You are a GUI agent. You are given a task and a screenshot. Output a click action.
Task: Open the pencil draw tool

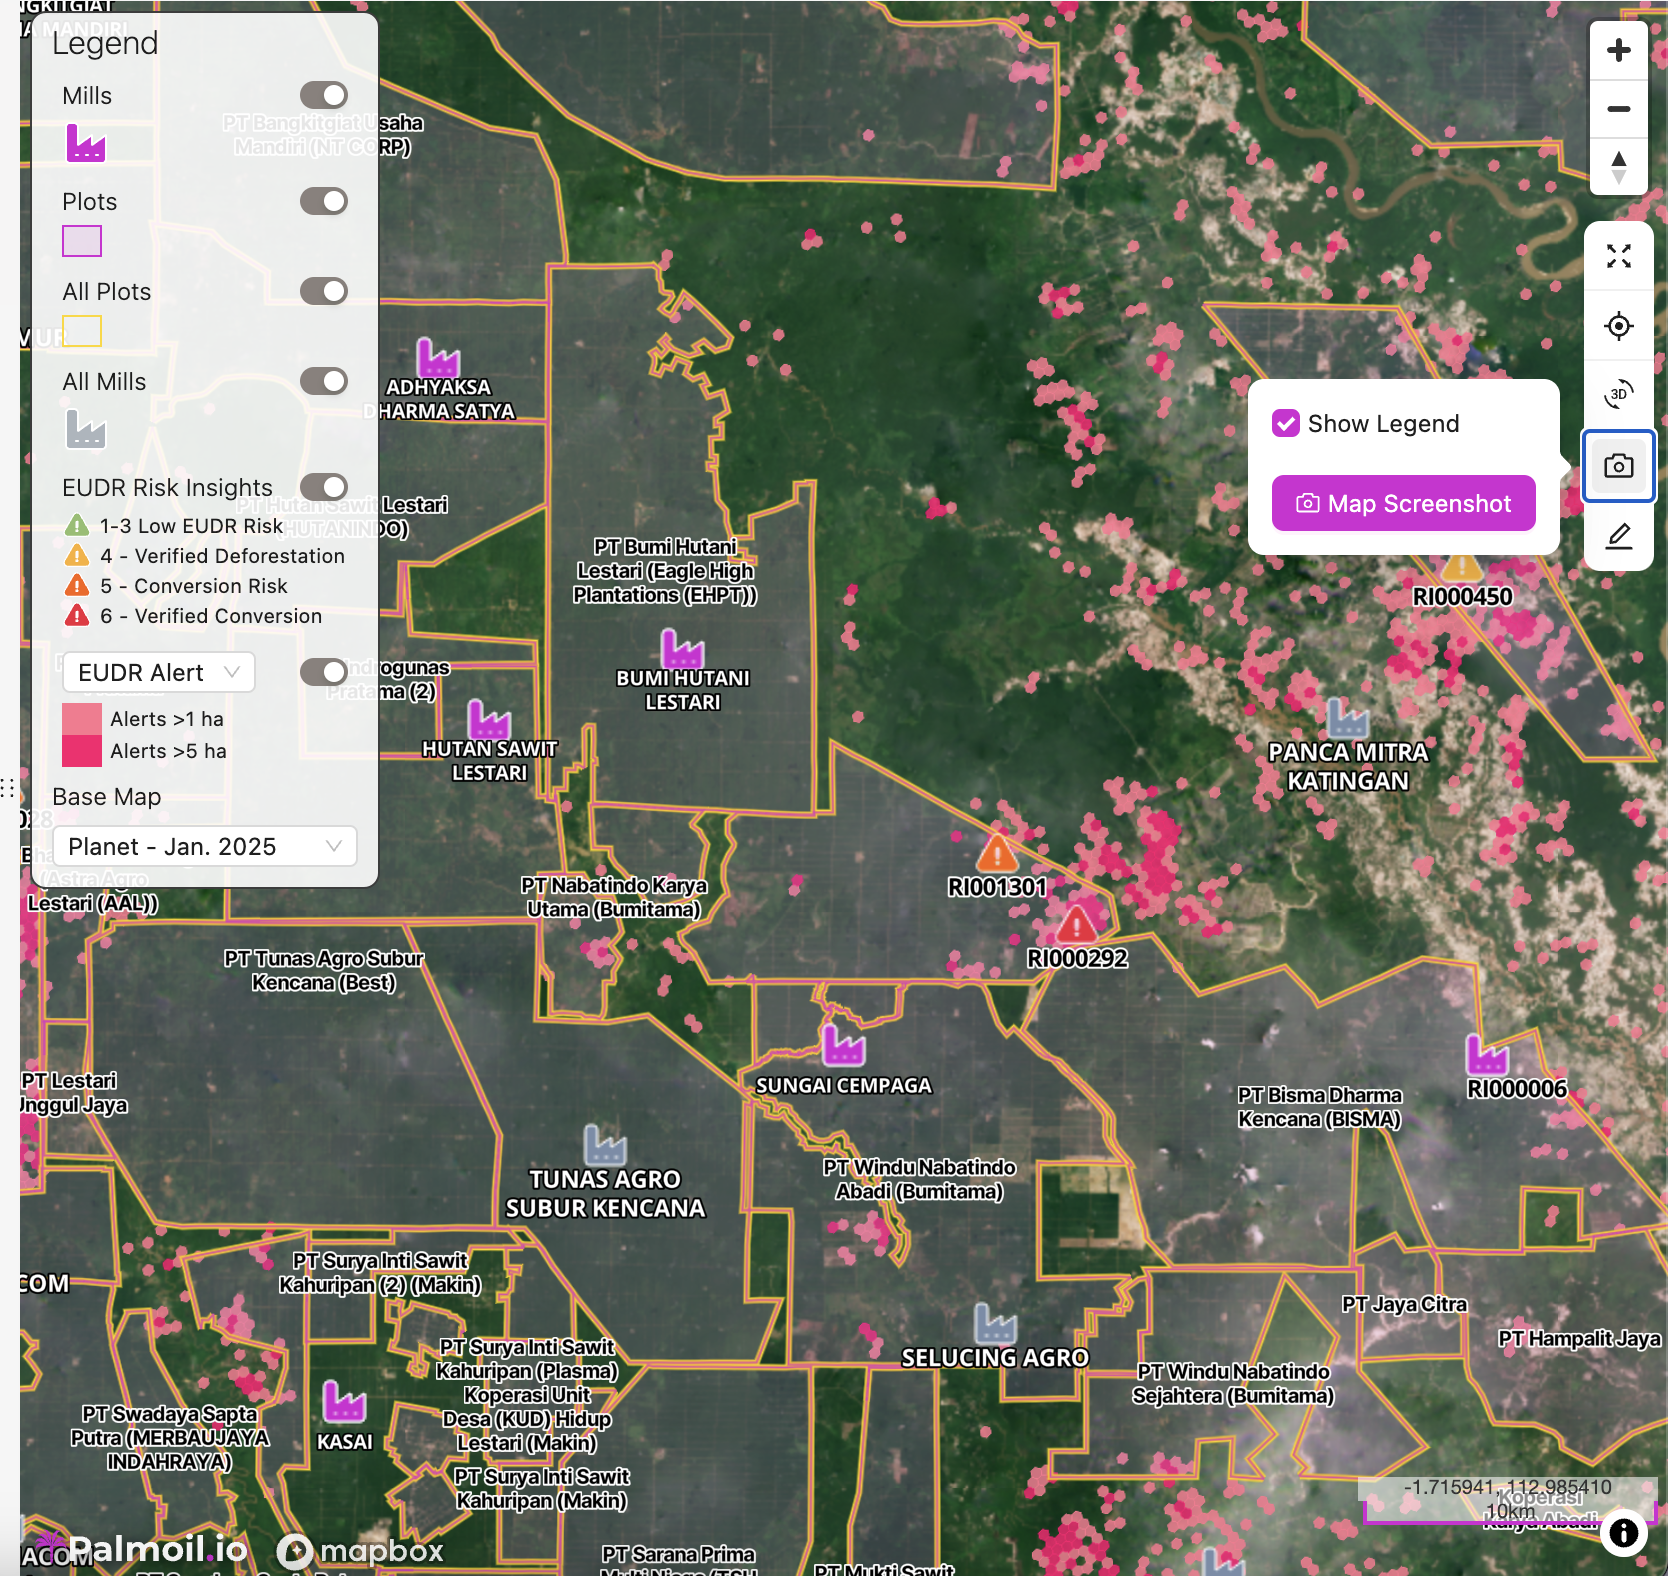[x=1618, y=536]
